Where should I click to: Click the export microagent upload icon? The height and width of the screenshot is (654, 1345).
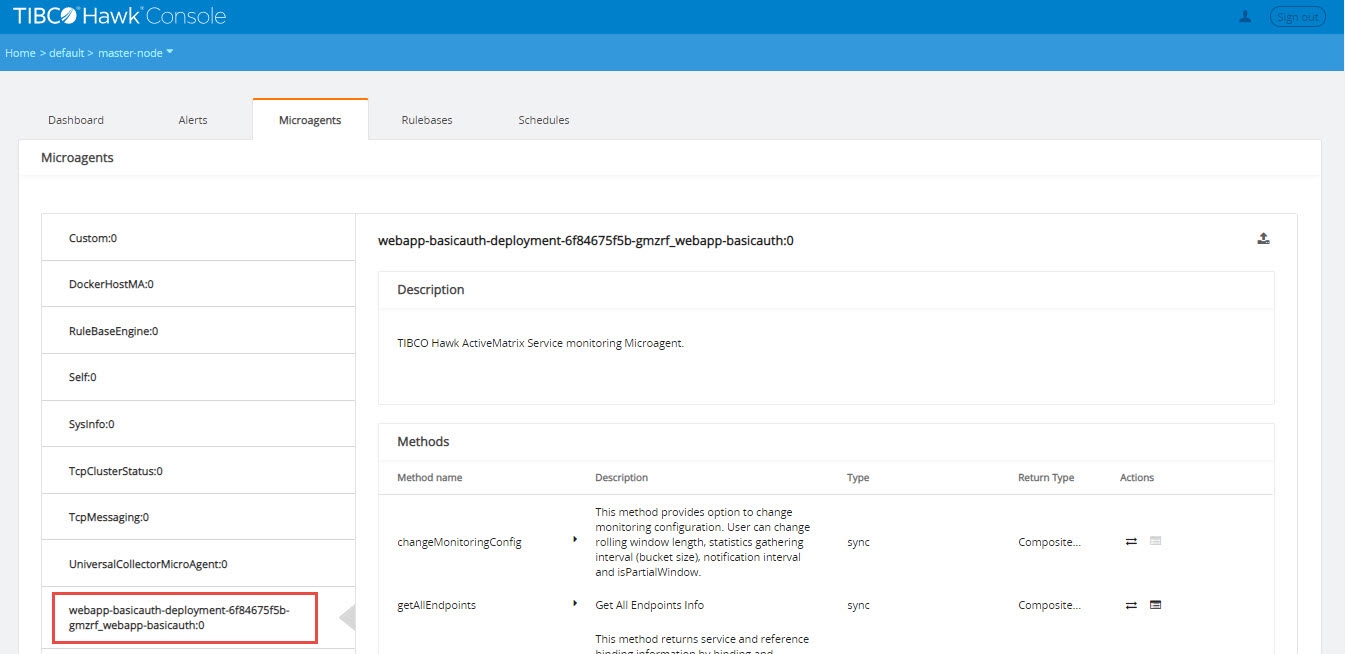point(1263,238)
